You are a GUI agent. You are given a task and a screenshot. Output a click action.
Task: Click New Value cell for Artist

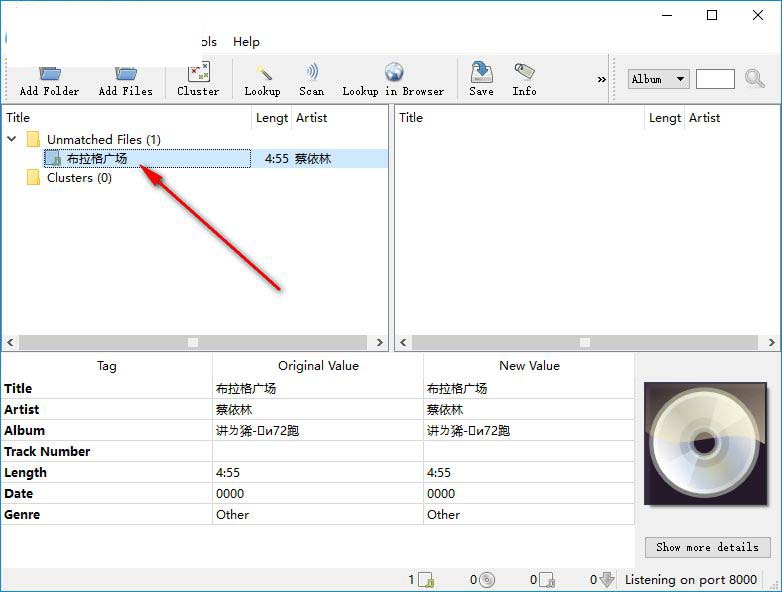click(x=529, y=409)
